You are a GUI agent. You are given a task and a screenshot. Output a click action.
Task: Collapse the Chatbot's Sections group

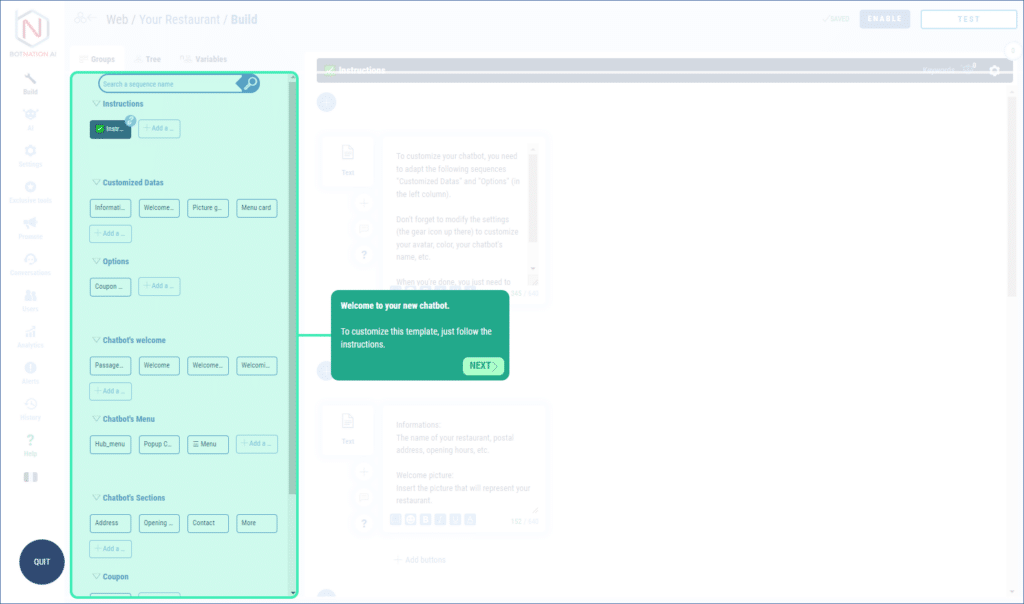97,498
